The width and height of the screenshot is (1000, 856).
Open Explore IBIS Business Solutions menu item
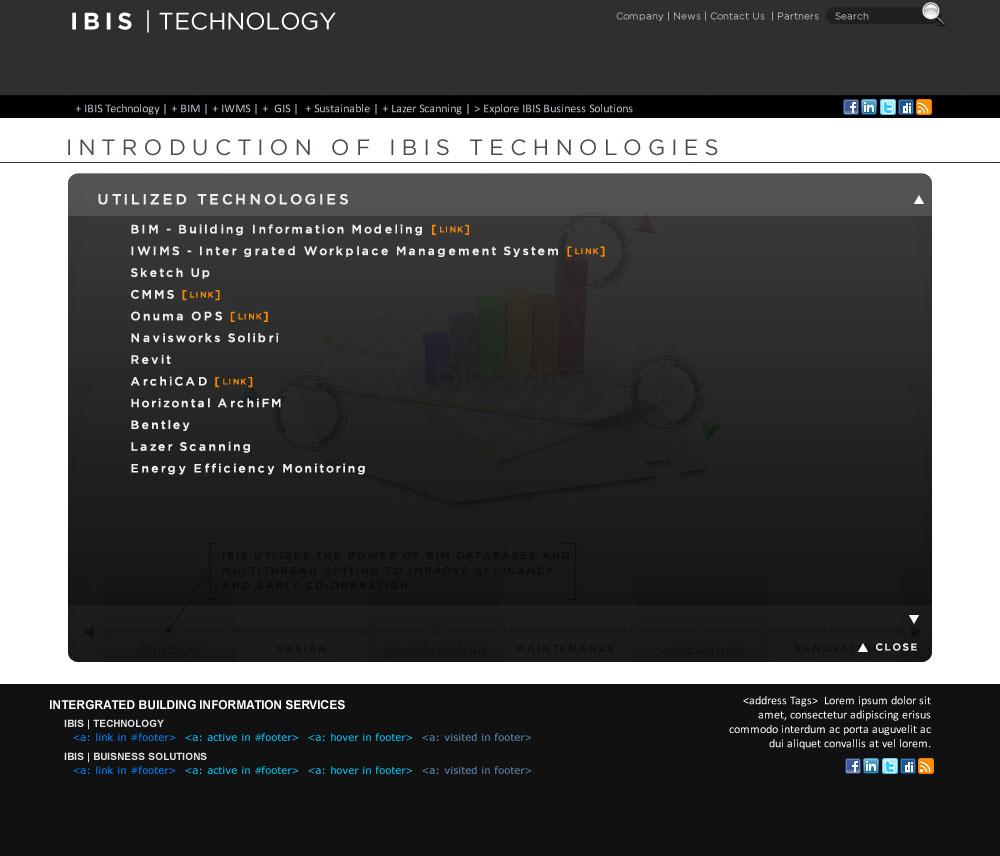coord(553,108)
